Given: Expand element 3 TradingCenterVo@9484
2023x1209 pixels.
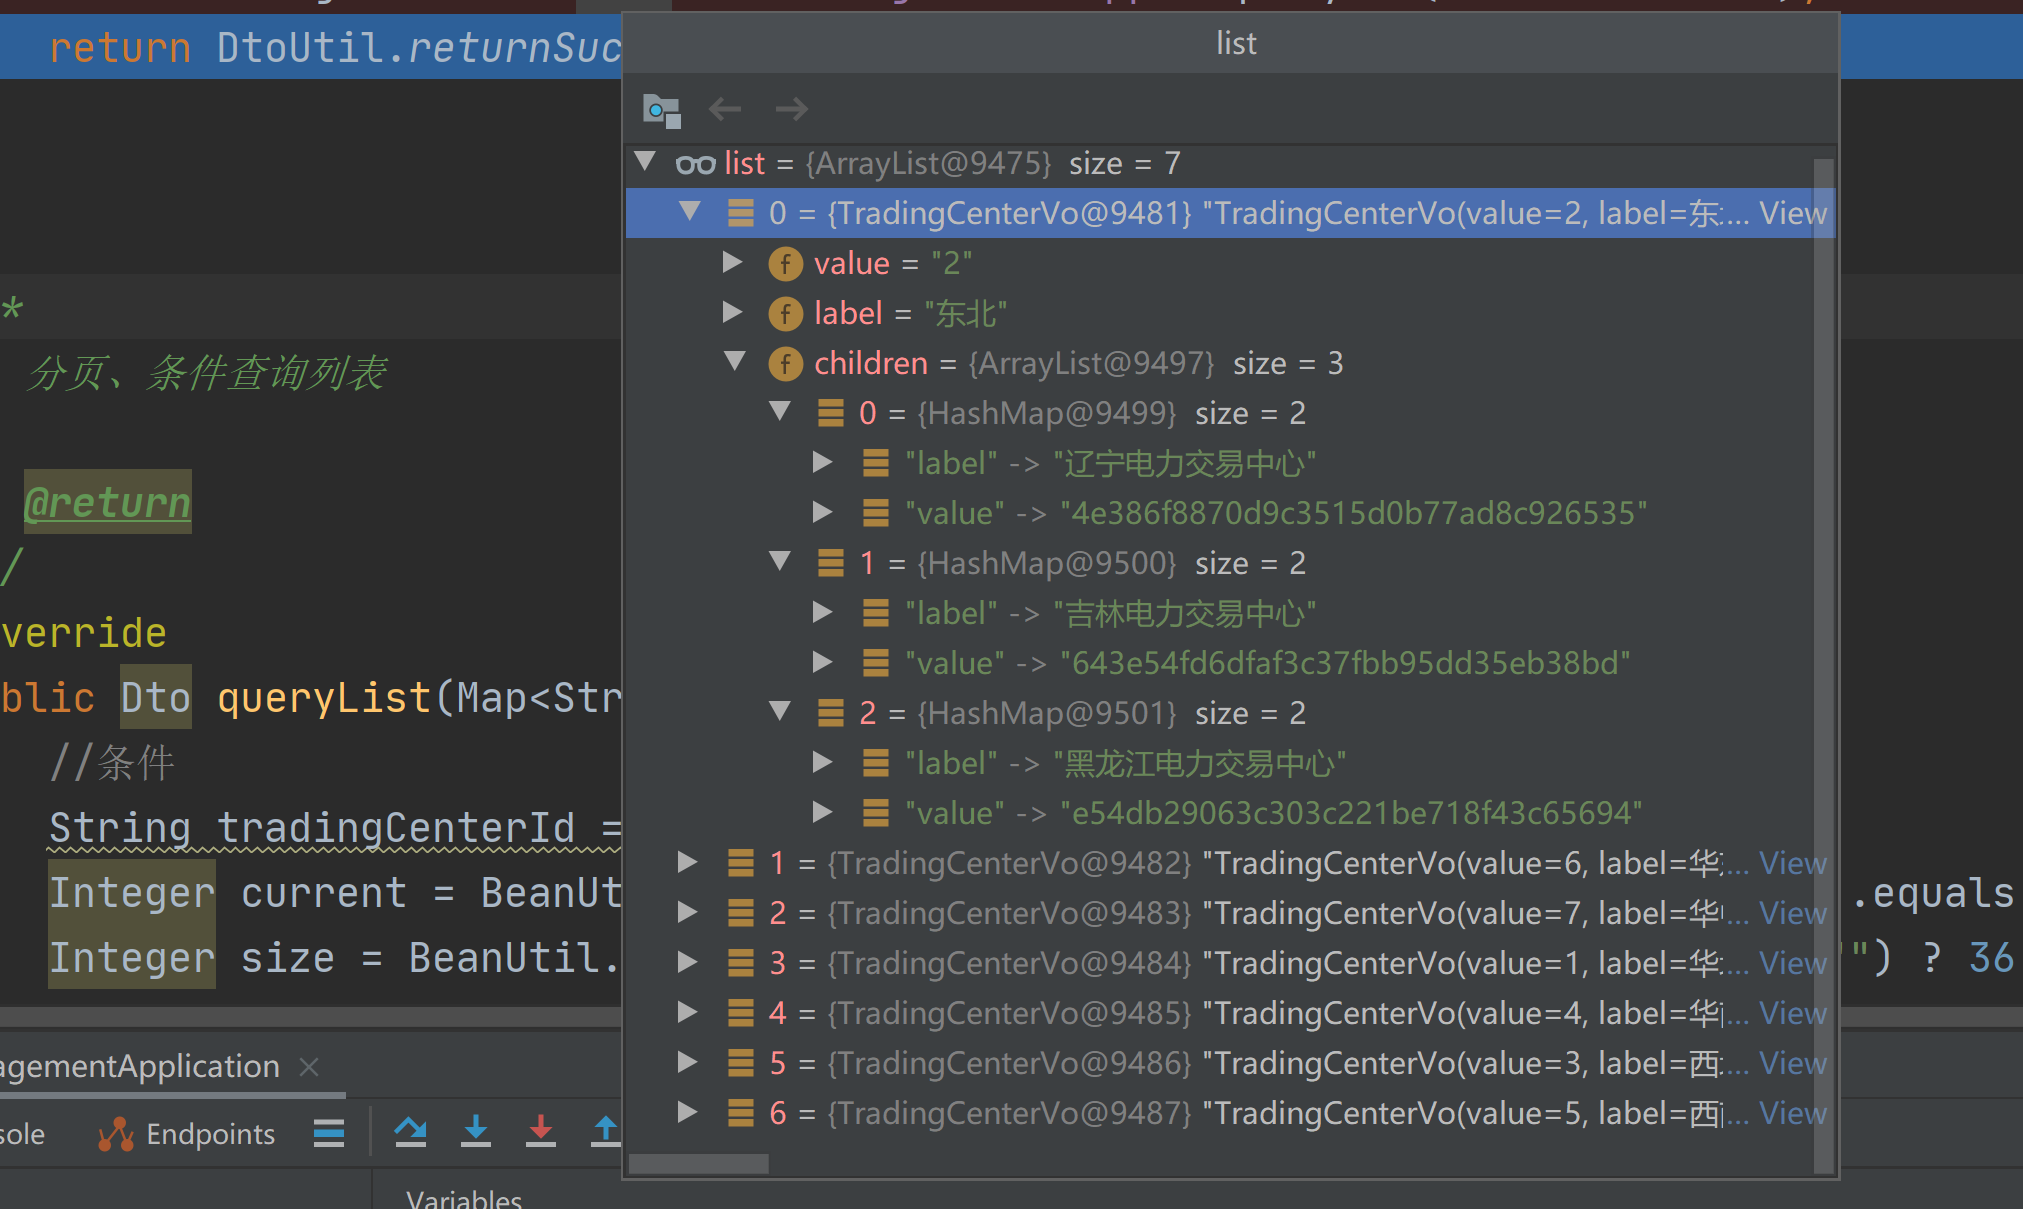Looking at the screenshot, I should 688,962.
